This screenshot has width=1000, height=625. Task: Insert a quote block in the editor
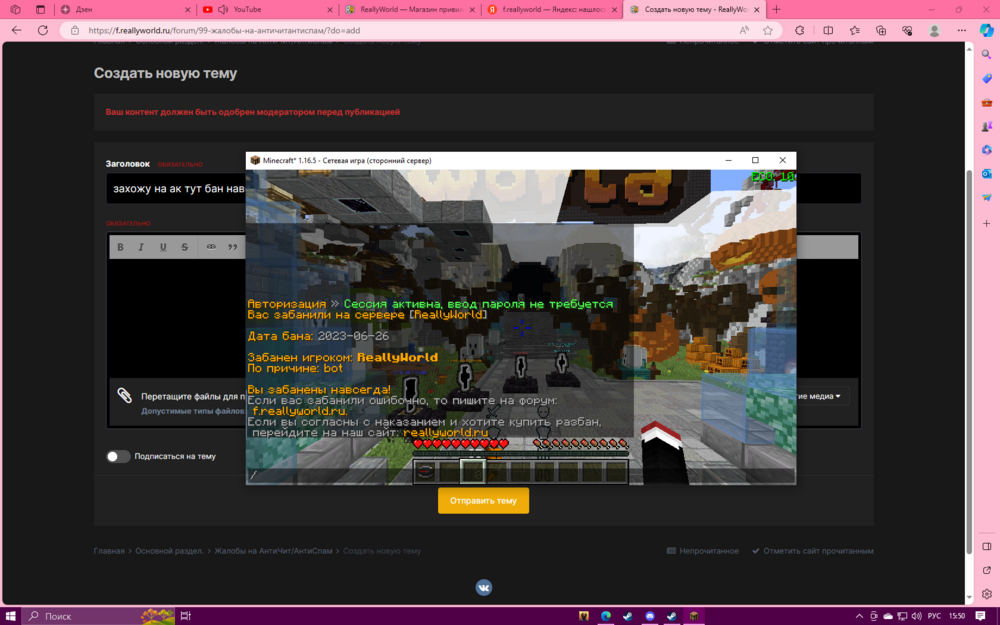[233, 247]
